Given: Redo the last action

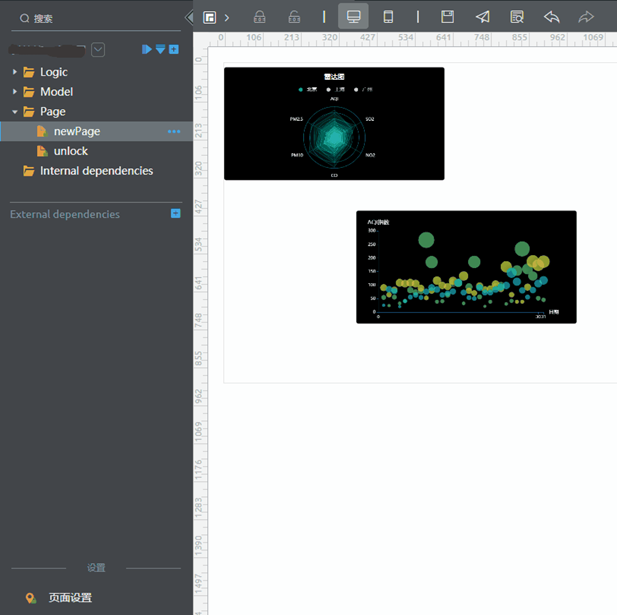Looking at the screenshot, I should pos(586,17).
